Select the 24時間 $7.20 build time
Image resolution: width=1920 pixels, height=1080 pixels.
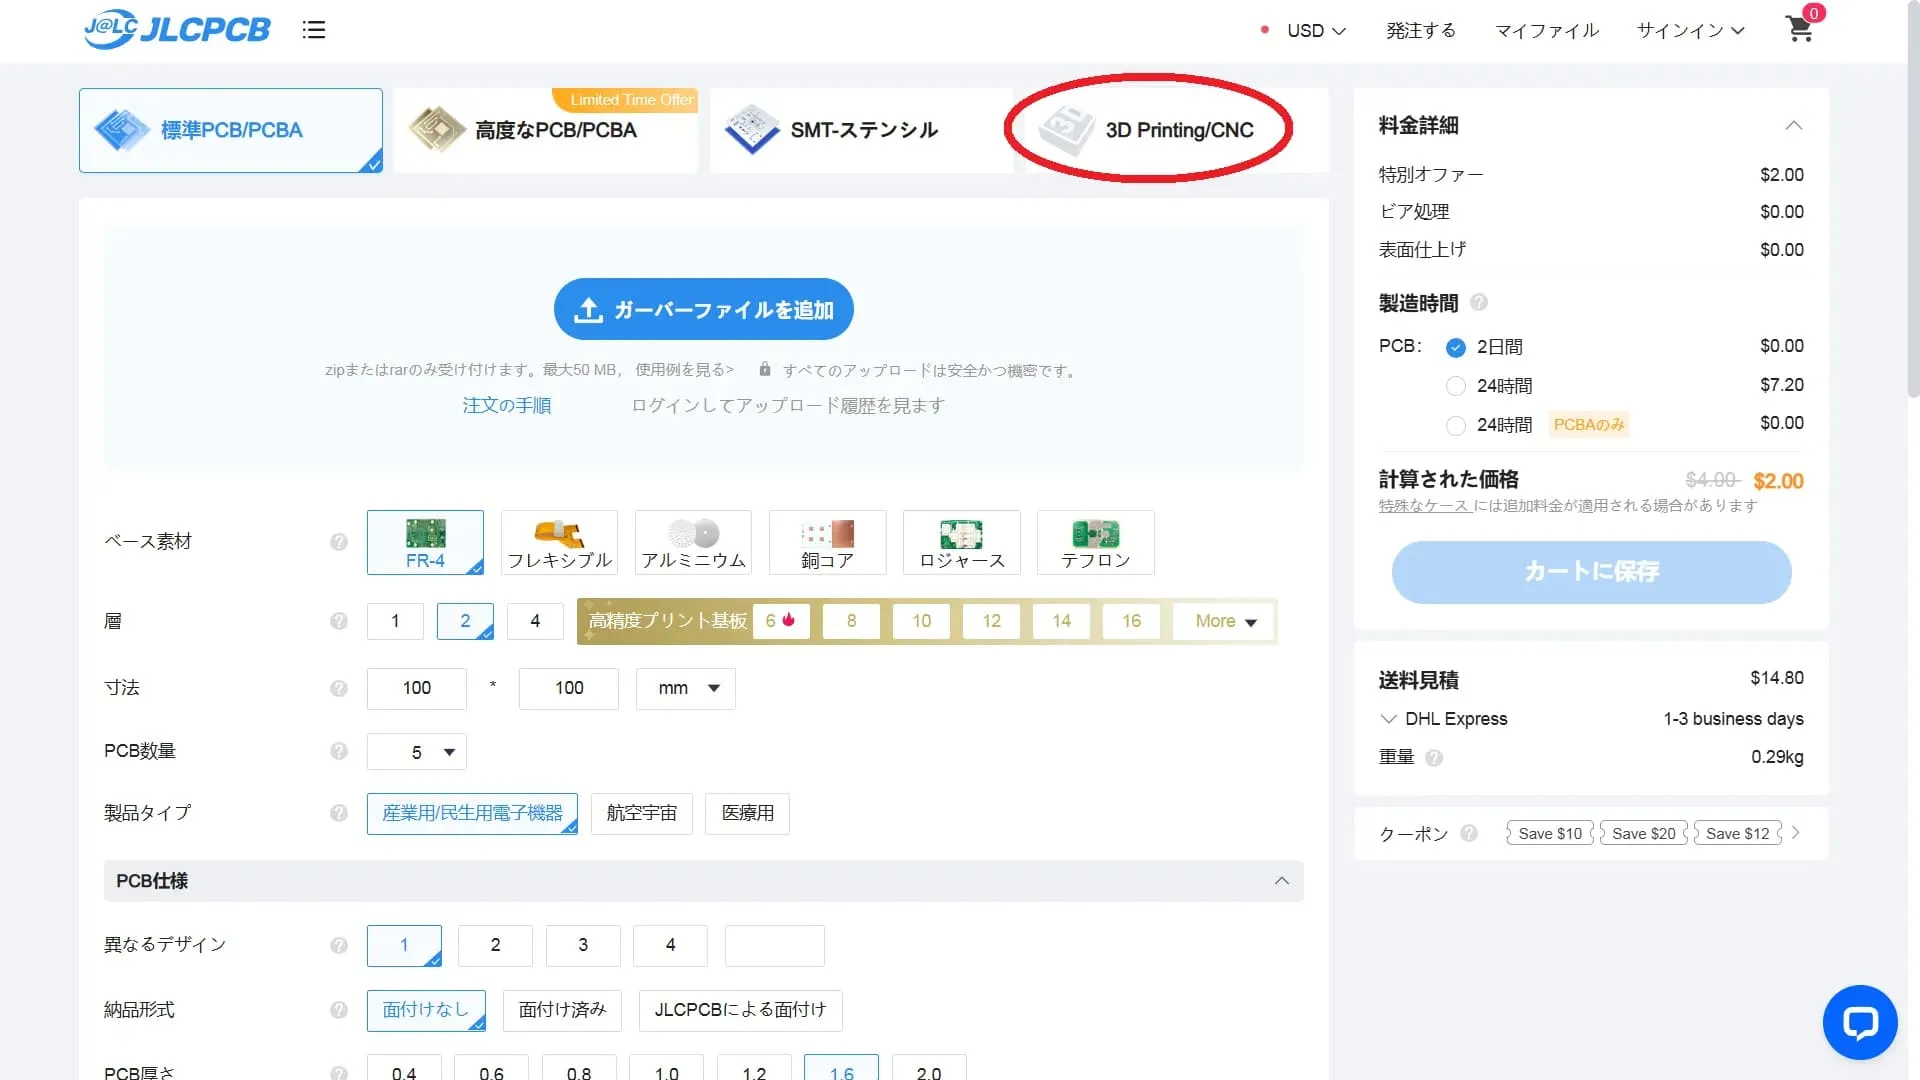coord(1456,386)
